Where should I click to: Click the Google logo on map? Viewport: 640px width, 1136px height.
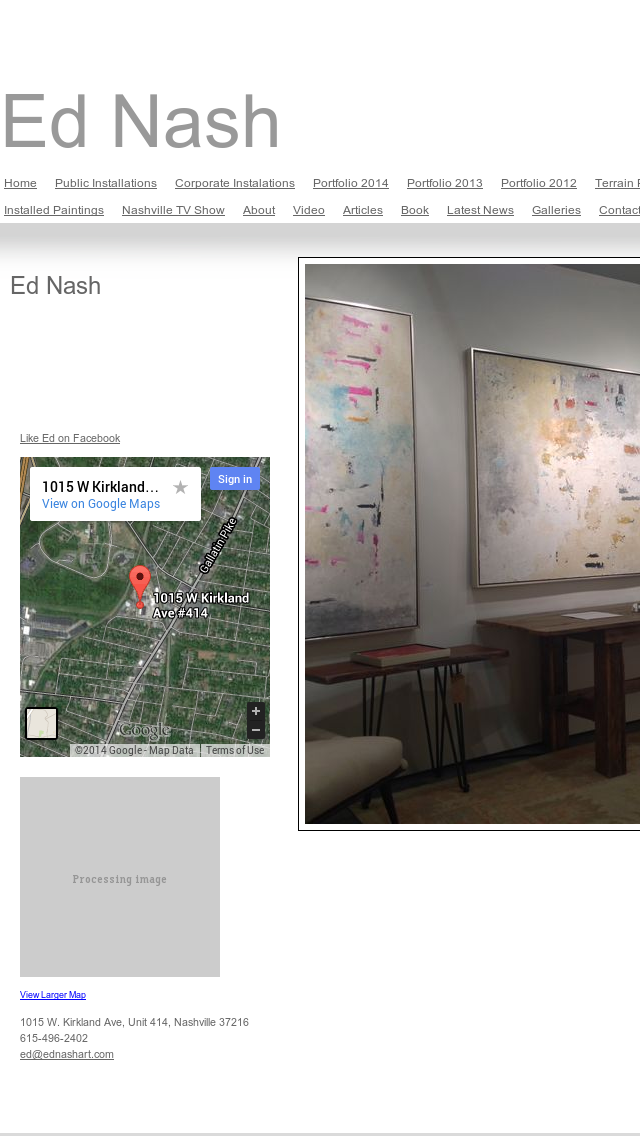[x=145, y=730]
